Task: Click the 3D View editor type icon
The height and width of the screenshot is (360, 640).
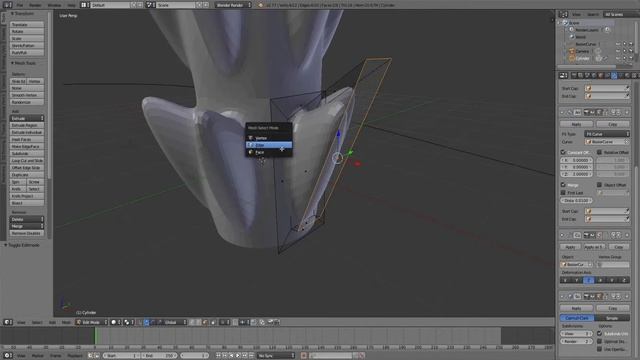Action: point(7,322)
